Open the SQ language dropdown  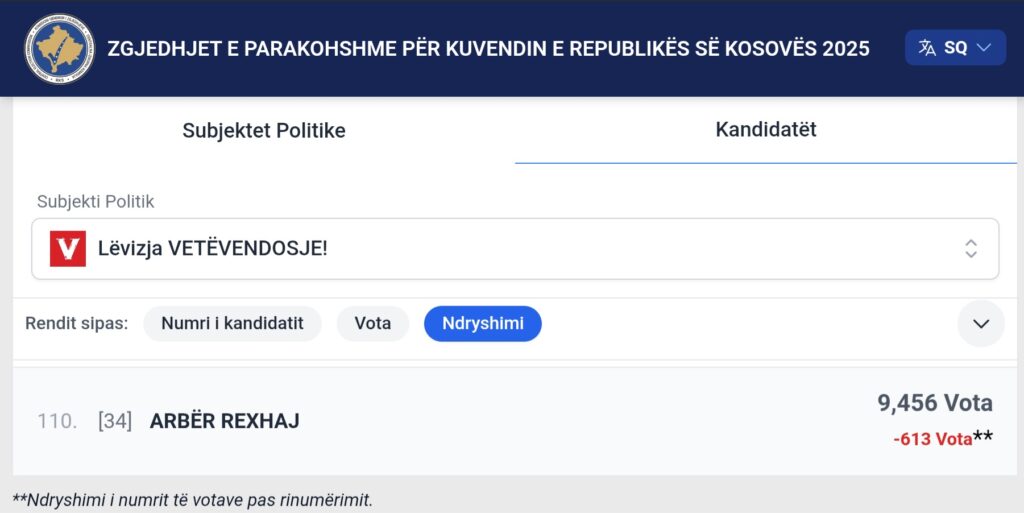955,48
